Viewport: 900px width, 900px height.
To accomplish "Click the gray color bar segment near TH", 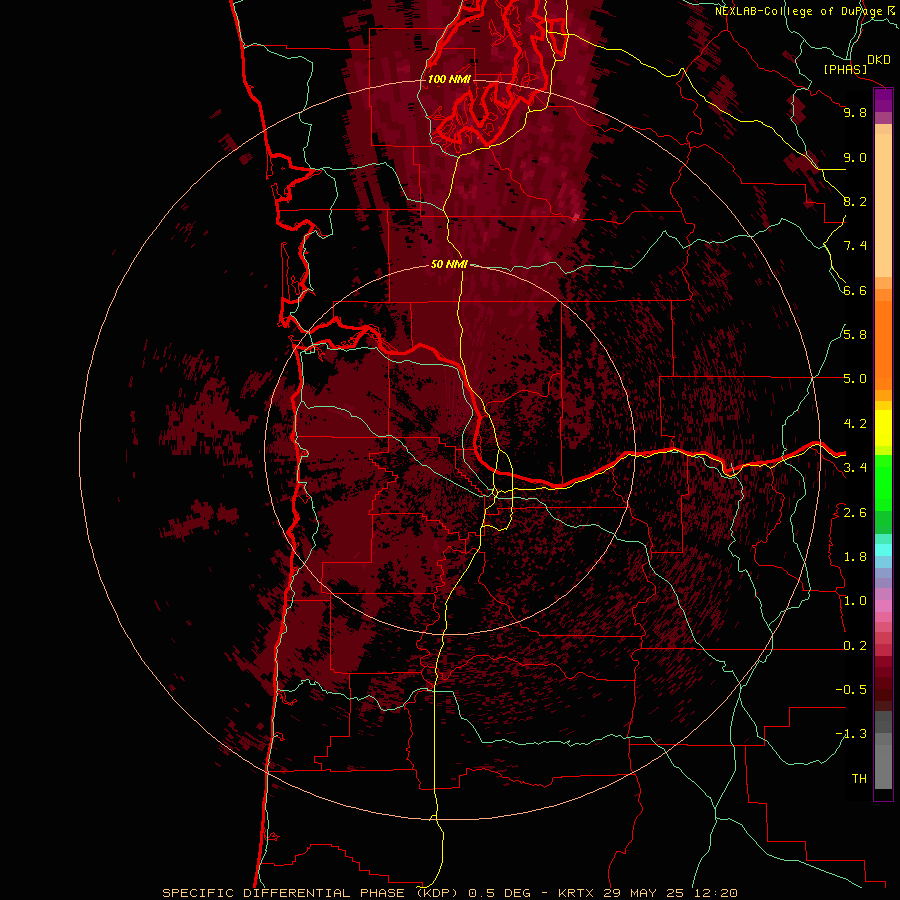I will (x=883, y=766).
